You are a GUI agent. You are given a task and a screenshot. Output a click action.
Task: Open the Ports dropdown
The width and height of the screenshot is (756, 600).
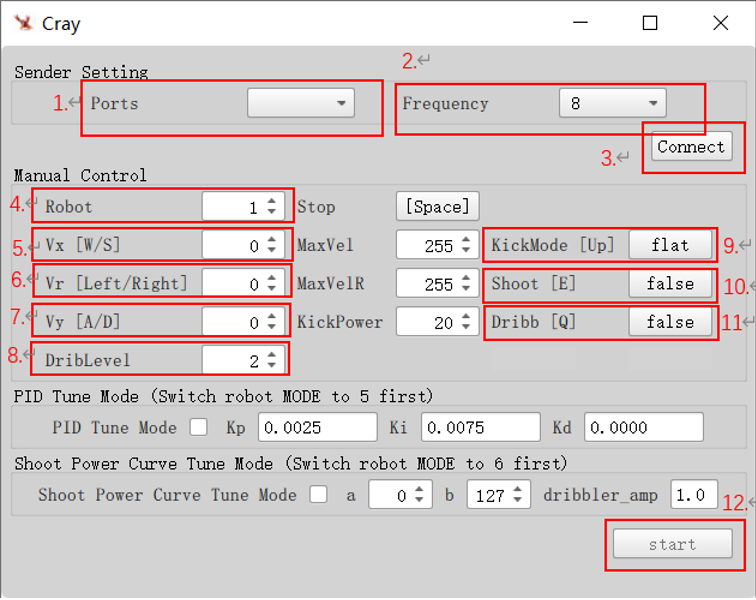click(301, 103)
